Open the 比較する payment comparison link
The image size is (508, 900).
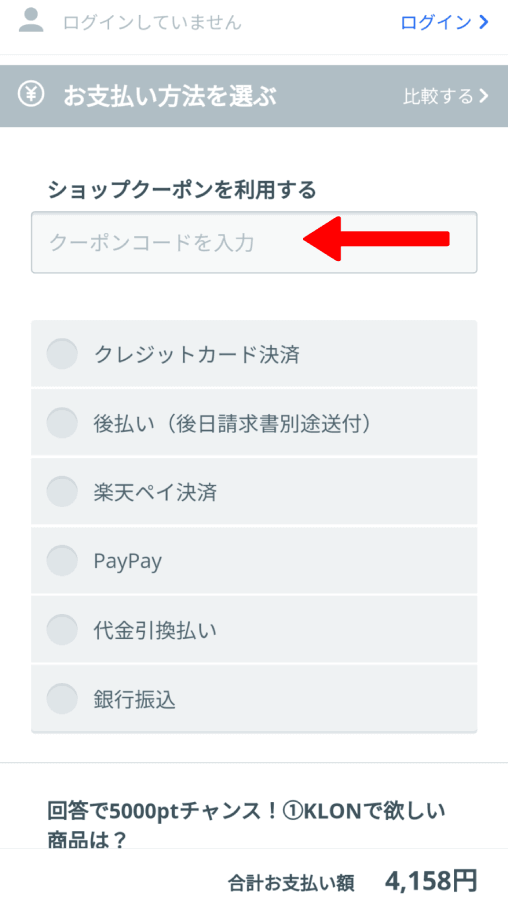[446, 95]
